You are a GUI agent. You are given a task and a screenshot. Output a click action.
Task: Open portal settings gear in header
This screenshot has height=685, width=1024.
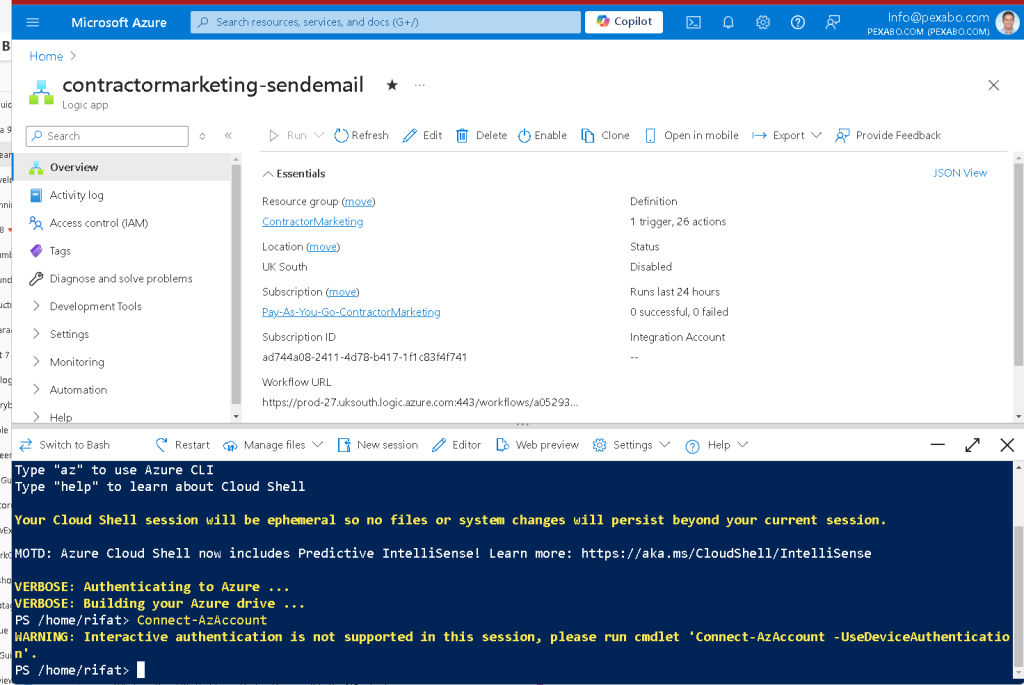763,22
